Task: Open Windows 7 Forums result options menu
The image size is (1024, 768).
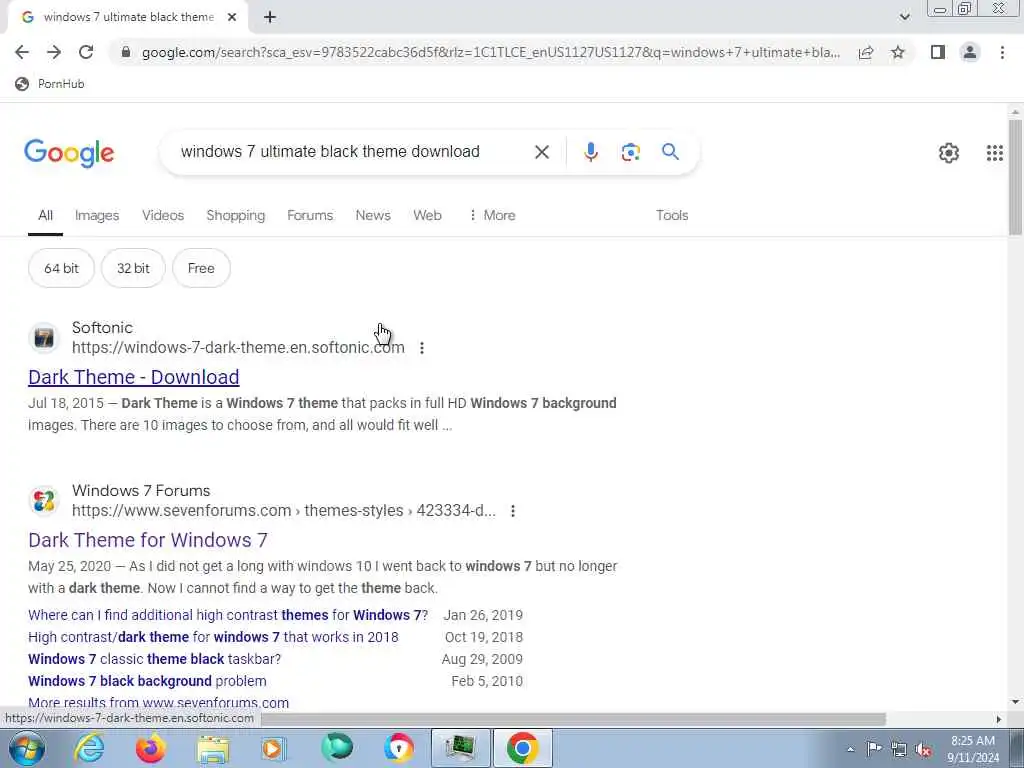Action: pos(513,511)
